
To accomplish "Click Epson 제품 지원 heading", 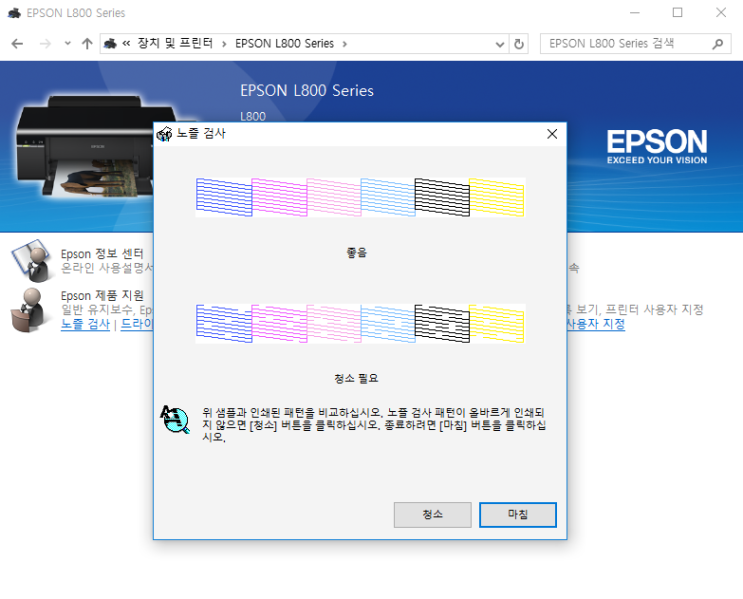I will [x=102, y=295].
